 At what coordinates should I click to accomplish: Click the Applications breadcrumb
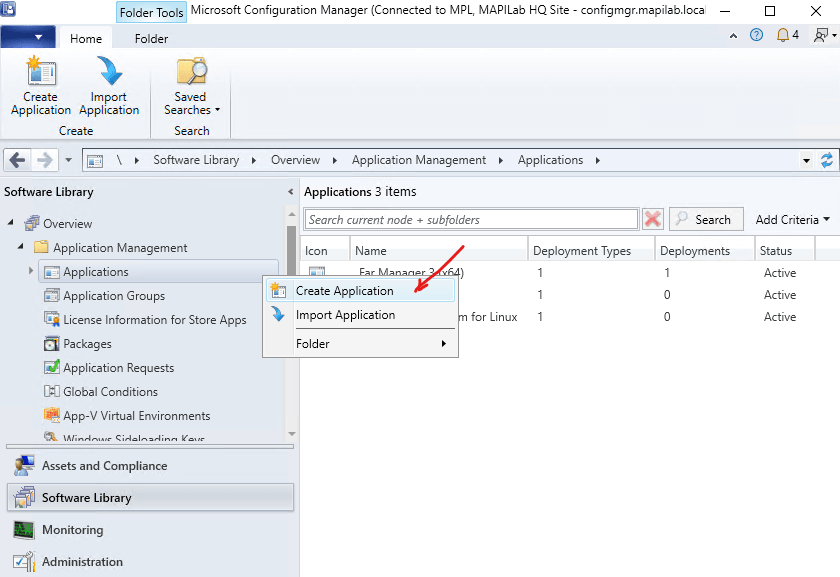[550, 160]
